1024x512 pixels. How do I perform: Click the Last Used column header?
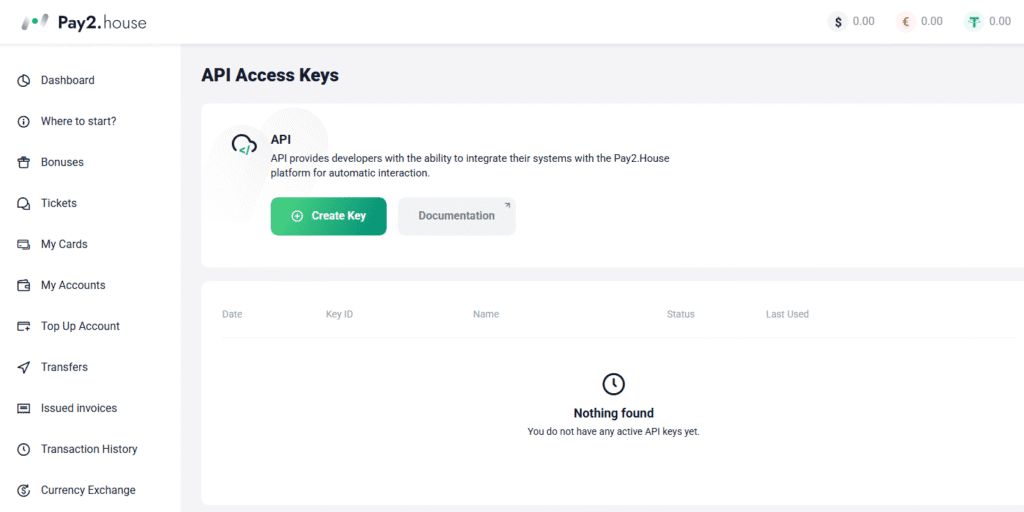[x=787, y=314]
